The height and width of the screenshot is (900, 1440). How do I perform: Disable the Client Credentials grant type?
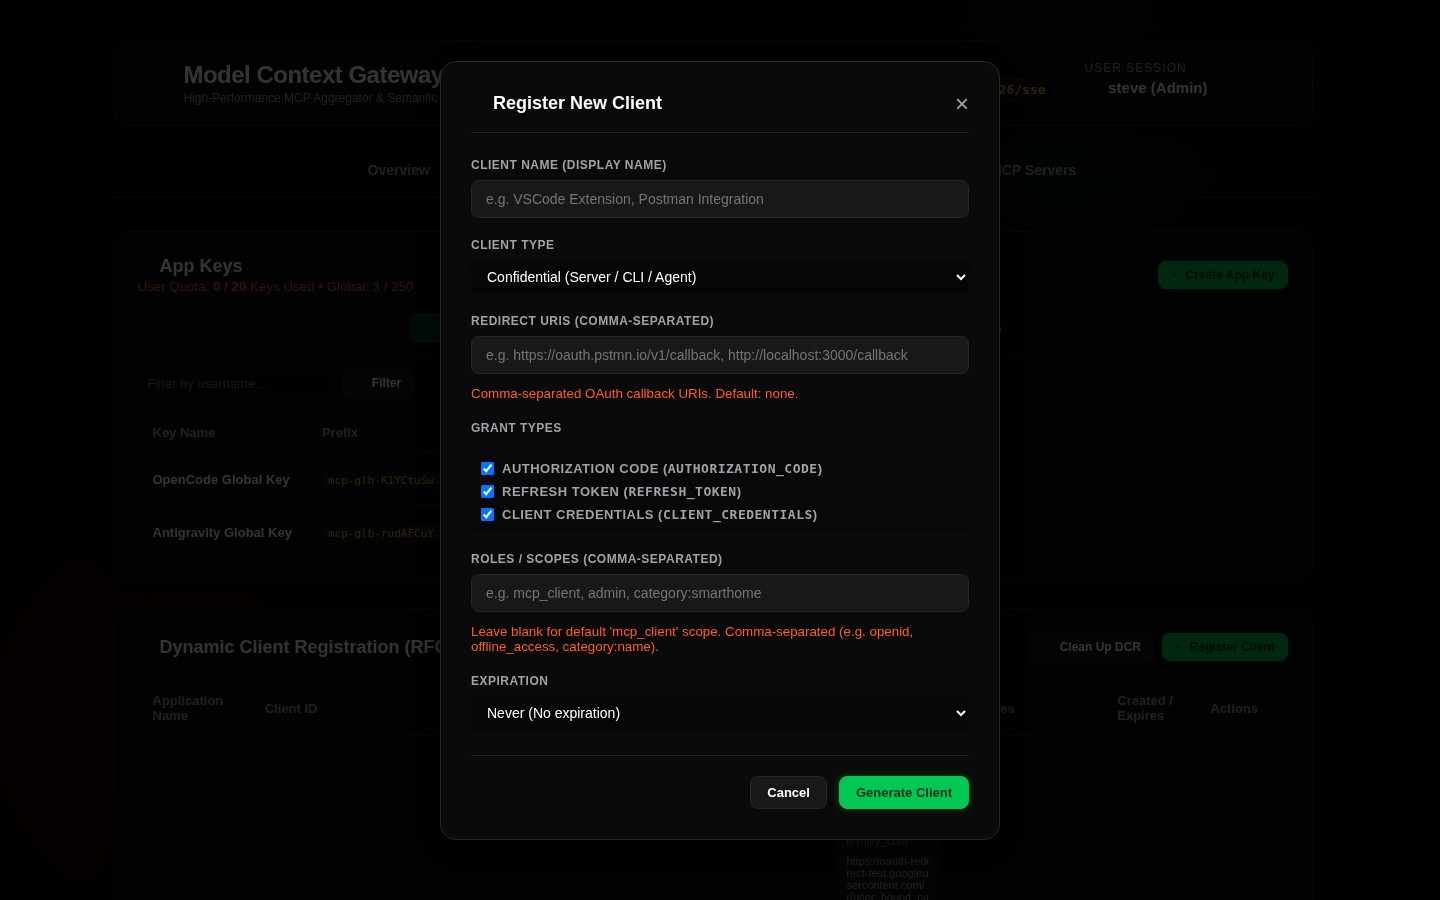tap(488, 515)
